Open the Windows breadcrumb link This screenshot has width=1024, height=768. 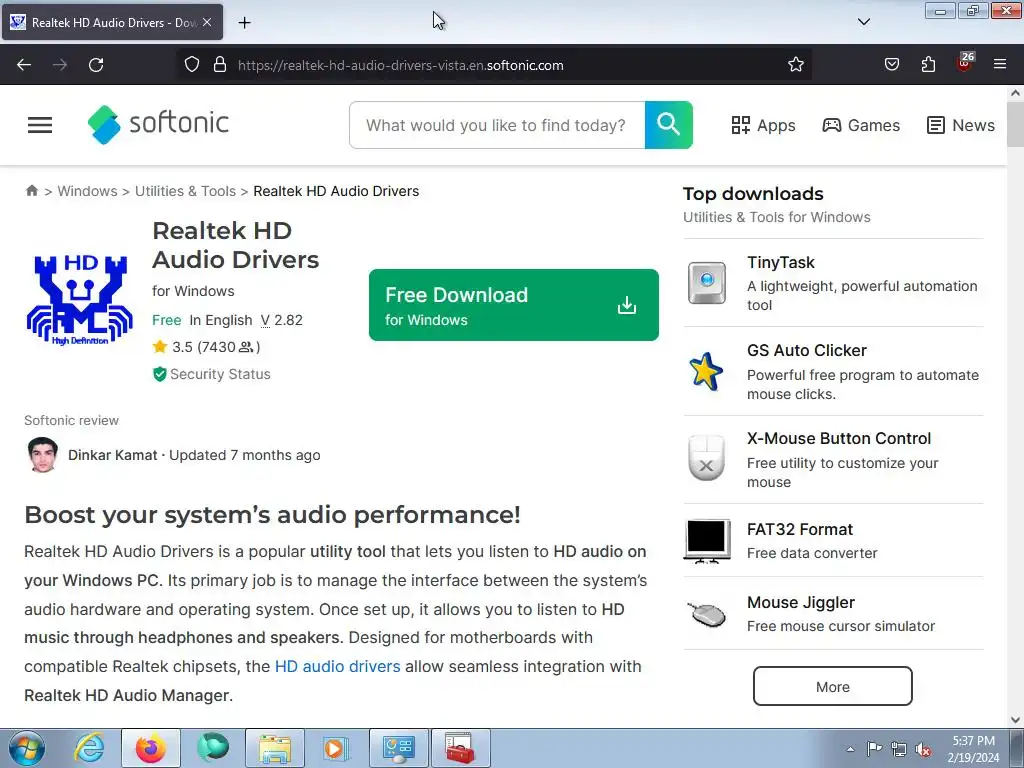pos(88,191)
